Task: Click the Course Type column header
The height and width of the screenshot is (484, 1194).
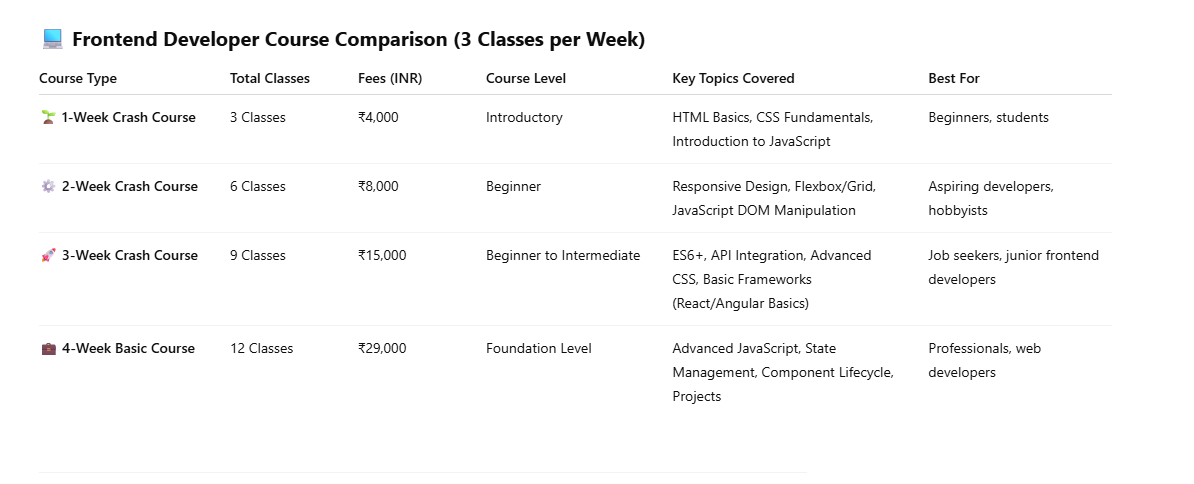Action: [78, 78]
